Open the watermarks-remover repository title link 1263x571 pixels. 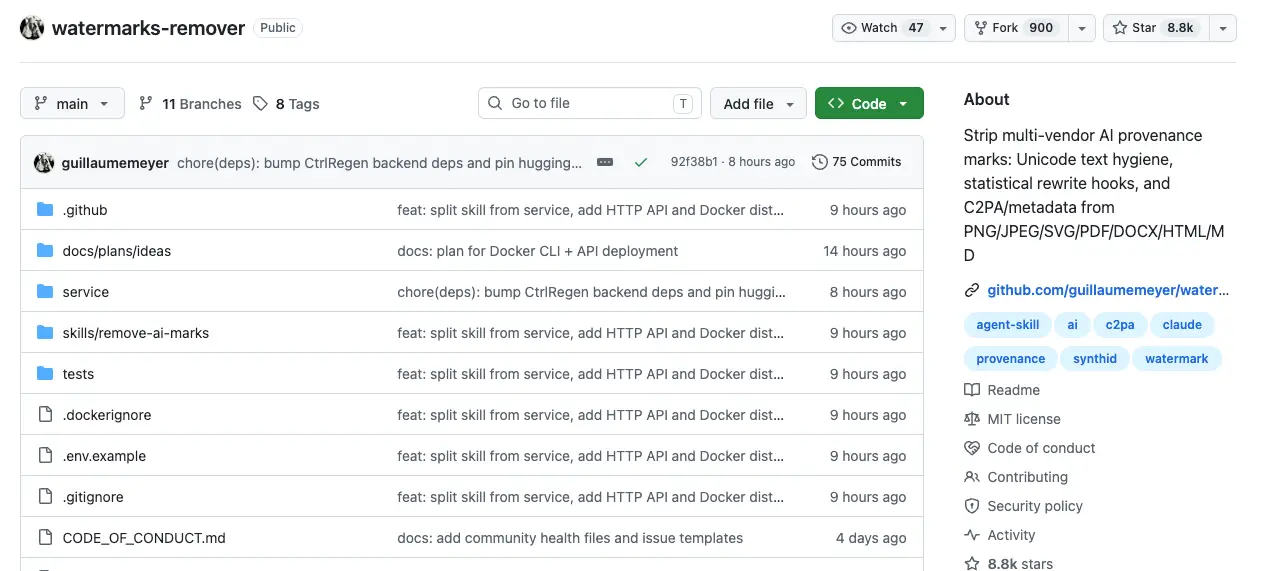pos(148,28)
